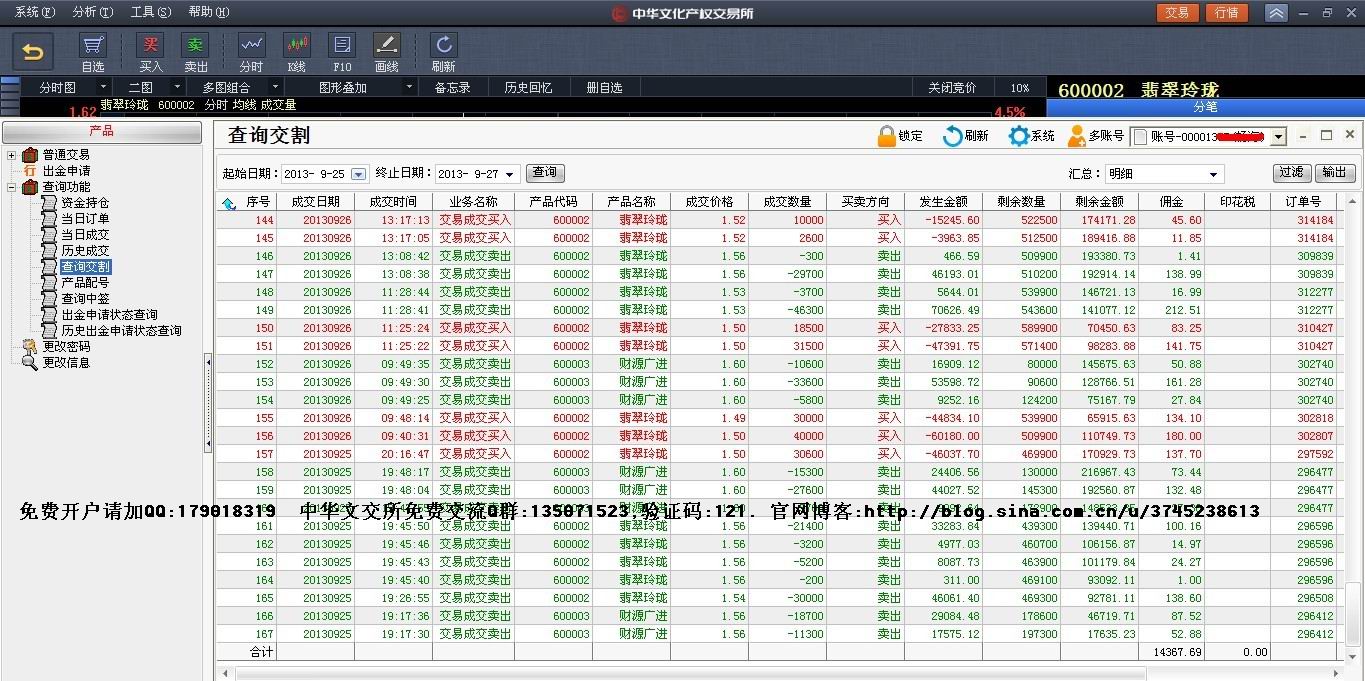Viewport: 1365px width, 681px height.
Task: Click the 删自选 tab
Action: [x=604, y=87]
